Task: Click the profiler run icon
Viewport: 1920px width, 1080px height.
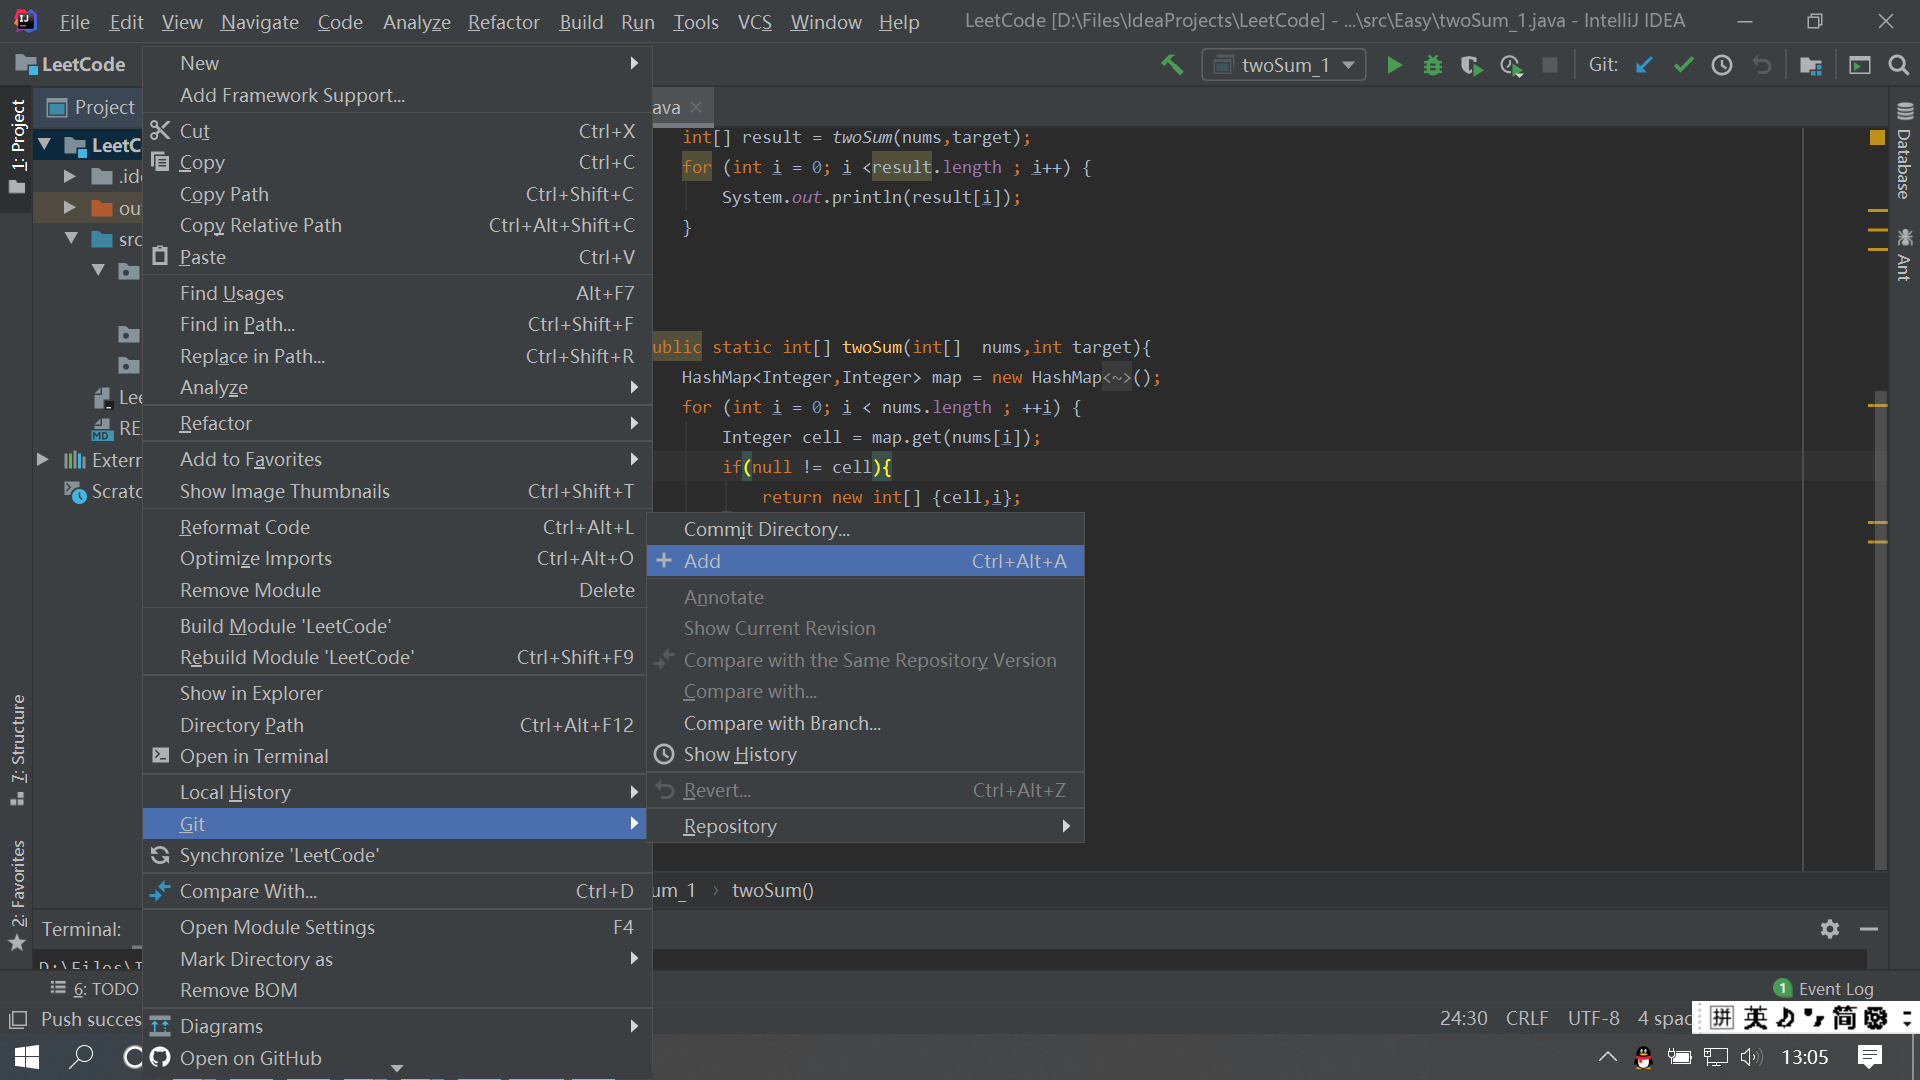Action: 1511,65
